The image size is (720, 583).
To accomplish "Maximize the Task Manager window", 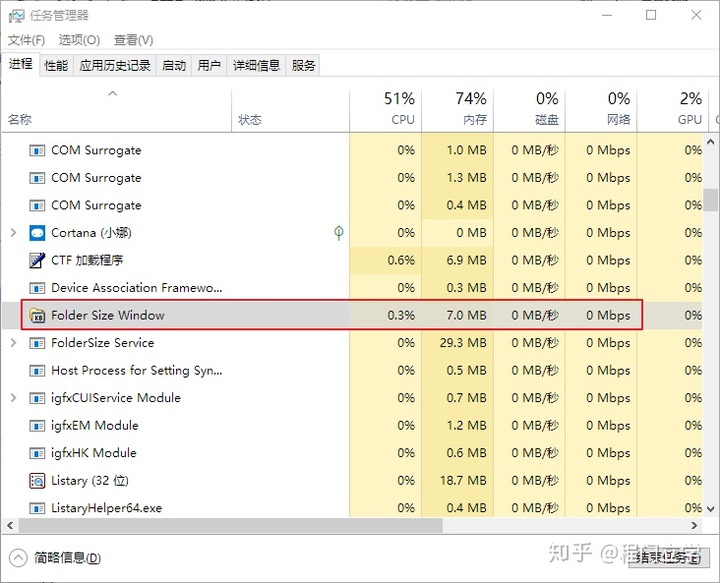I will pos(651,15).
